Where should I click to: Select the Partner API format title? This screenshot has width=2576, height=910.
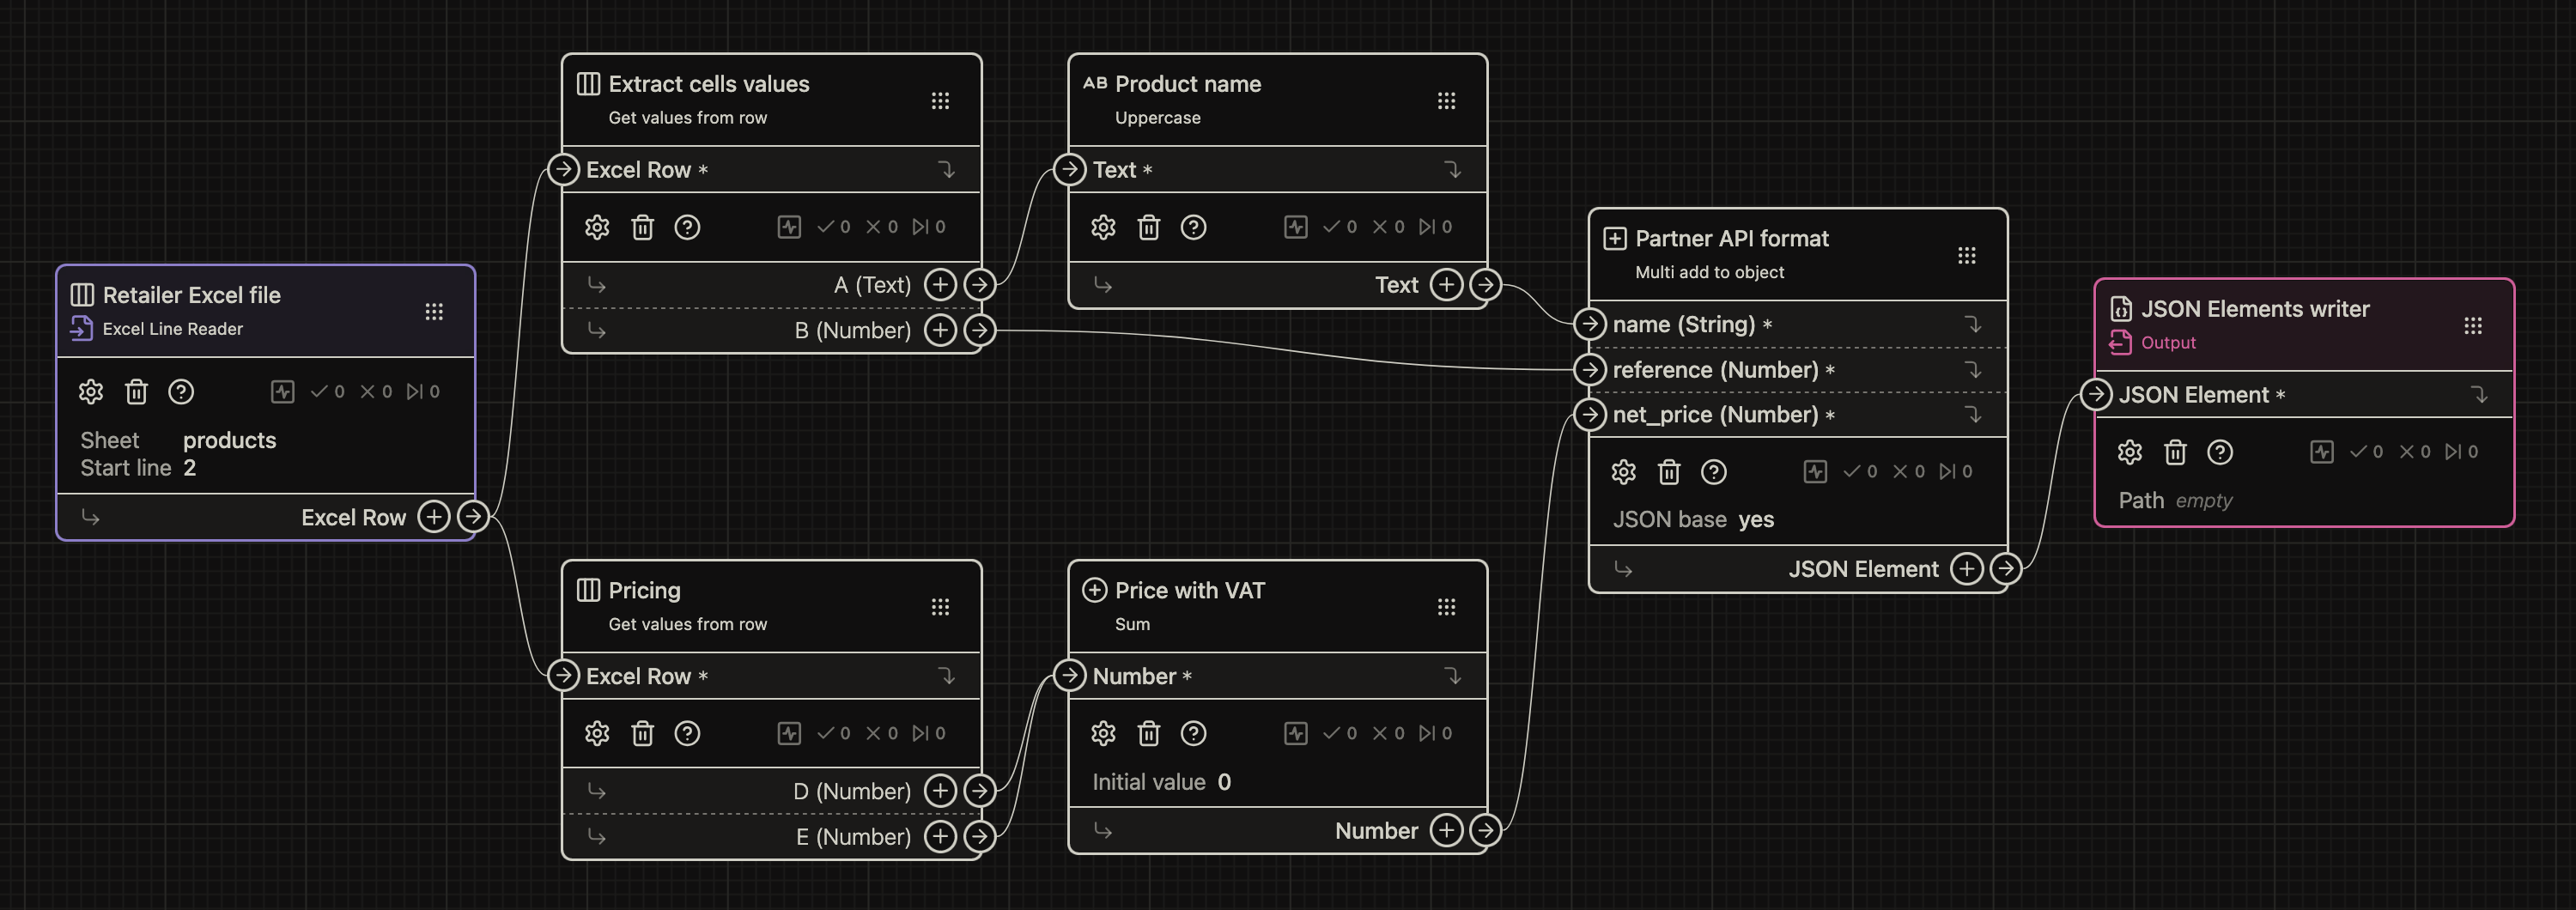pos(1731,239)
